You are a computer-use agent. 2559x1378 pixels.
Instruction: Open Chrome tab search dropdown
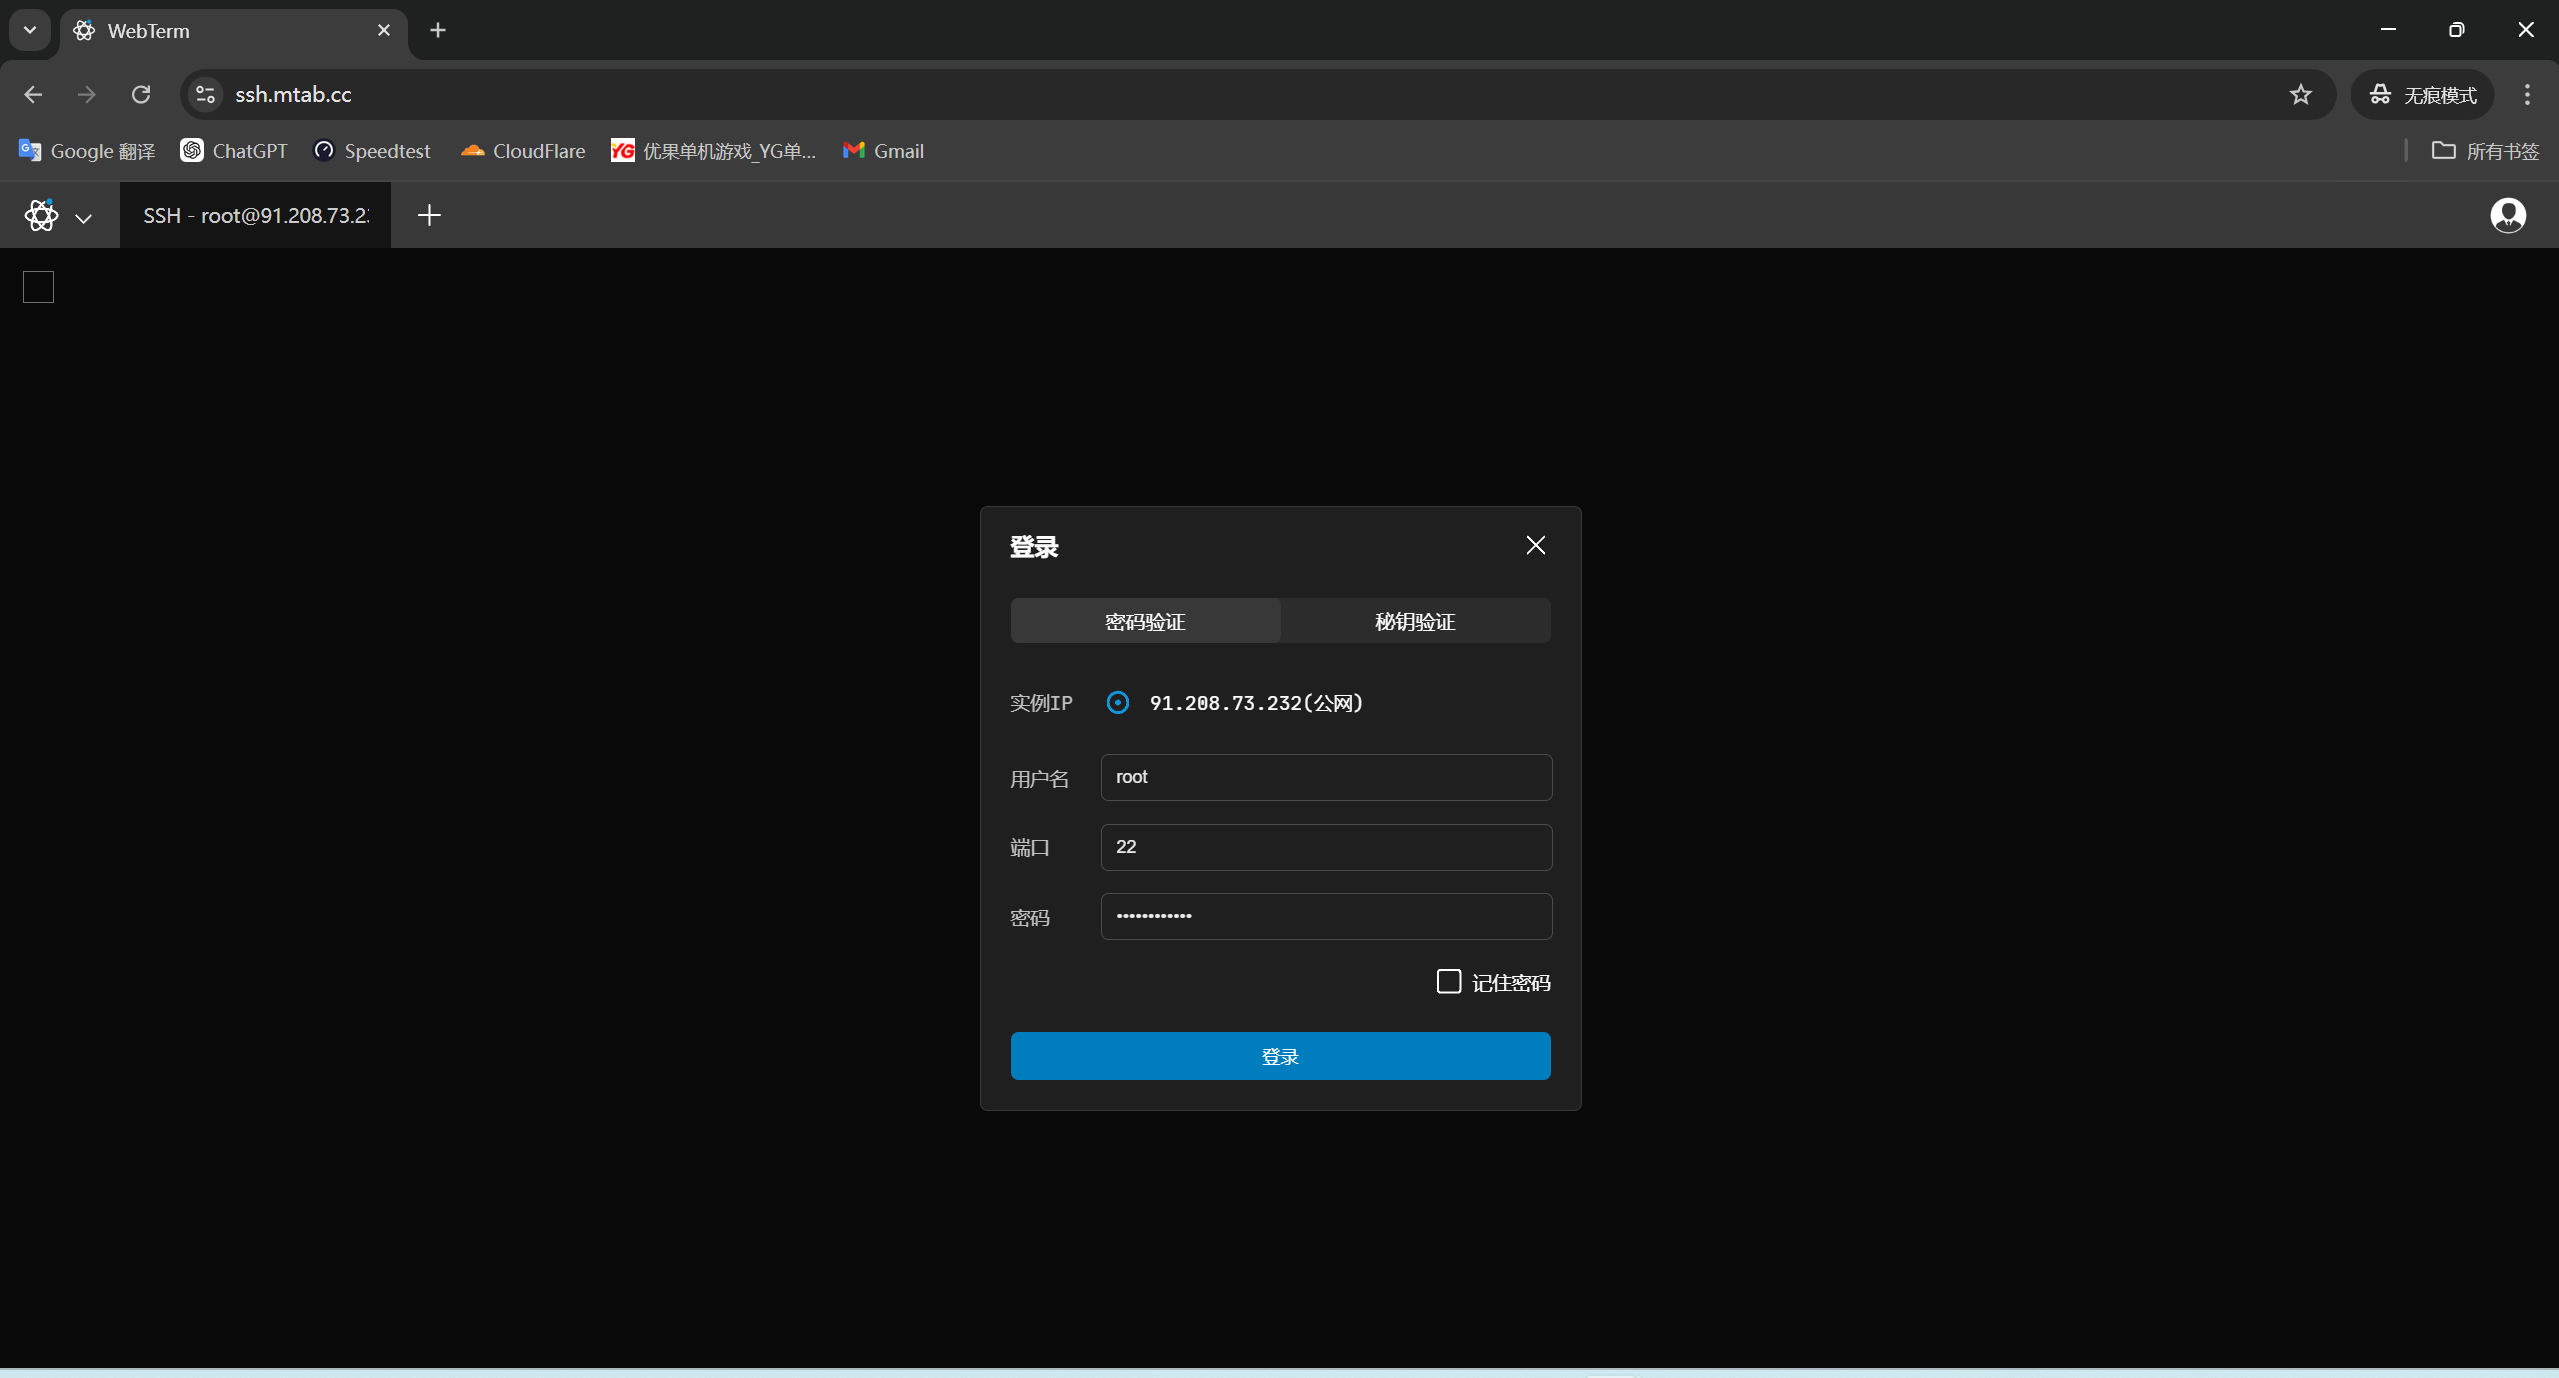click(30, 30)
